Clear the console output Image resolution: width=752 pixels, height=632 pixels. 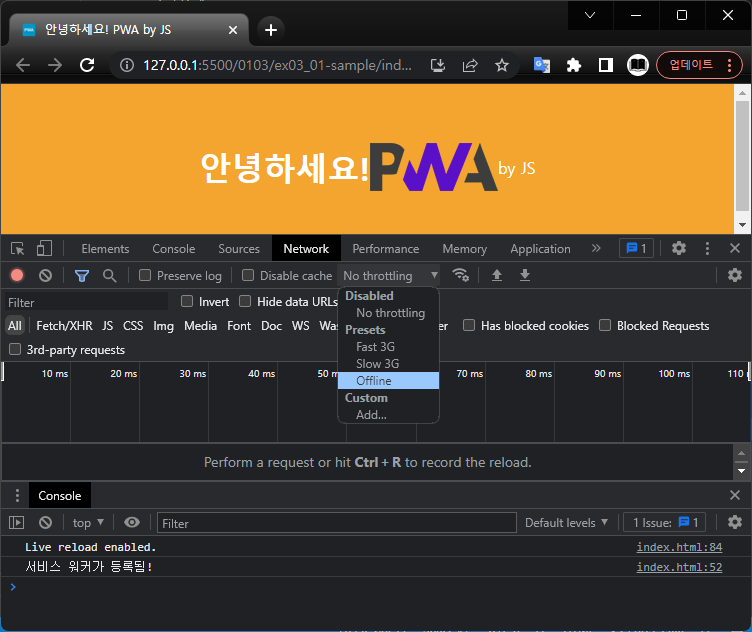[x=46, y=522]
